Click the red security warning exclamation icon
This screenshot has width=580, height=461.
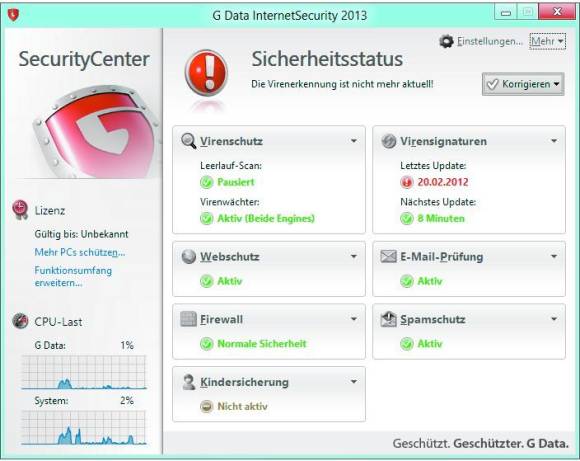(206, 73)
